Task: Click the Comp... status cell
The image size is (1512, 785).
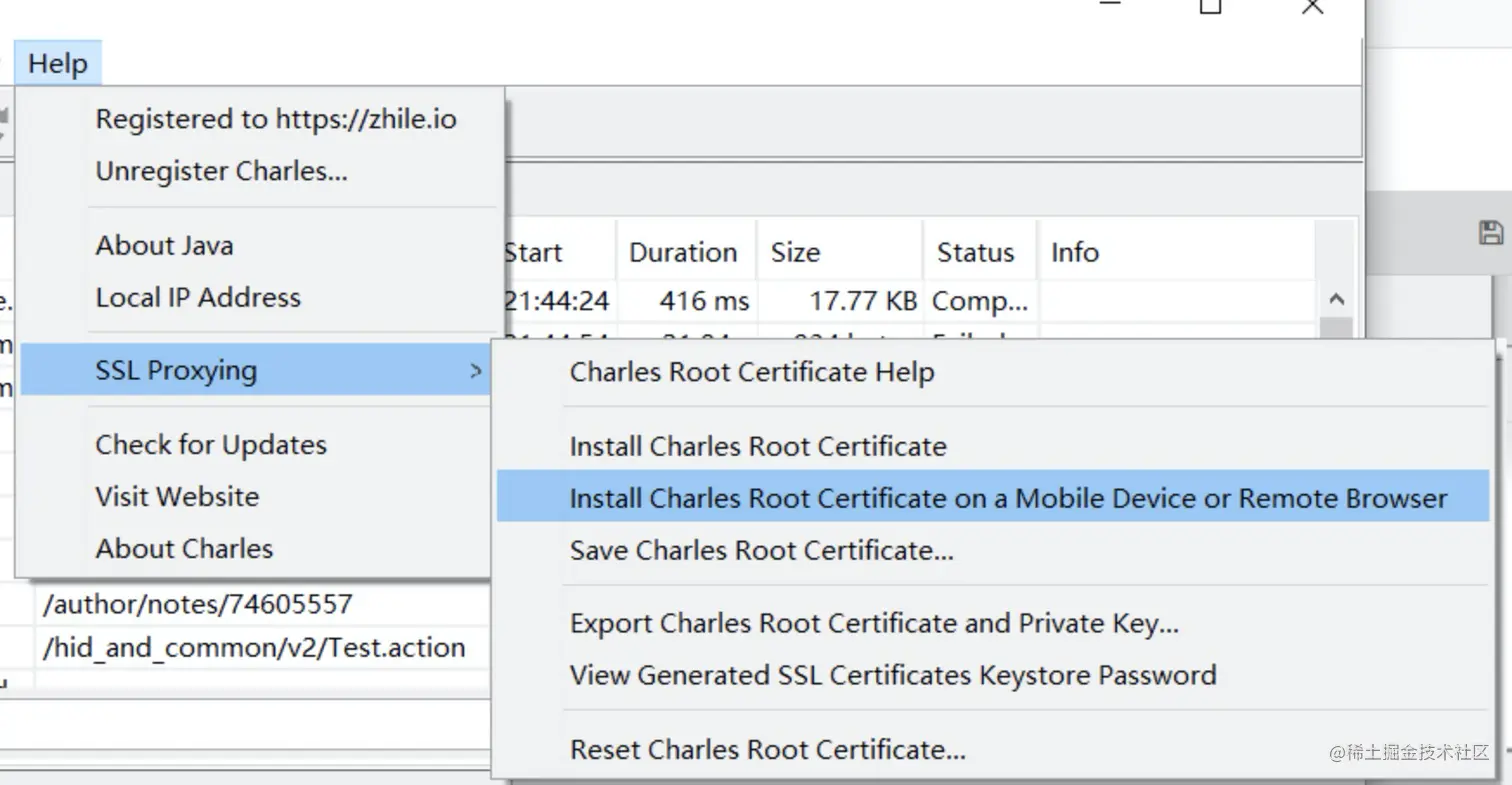Action: point(980,300)
